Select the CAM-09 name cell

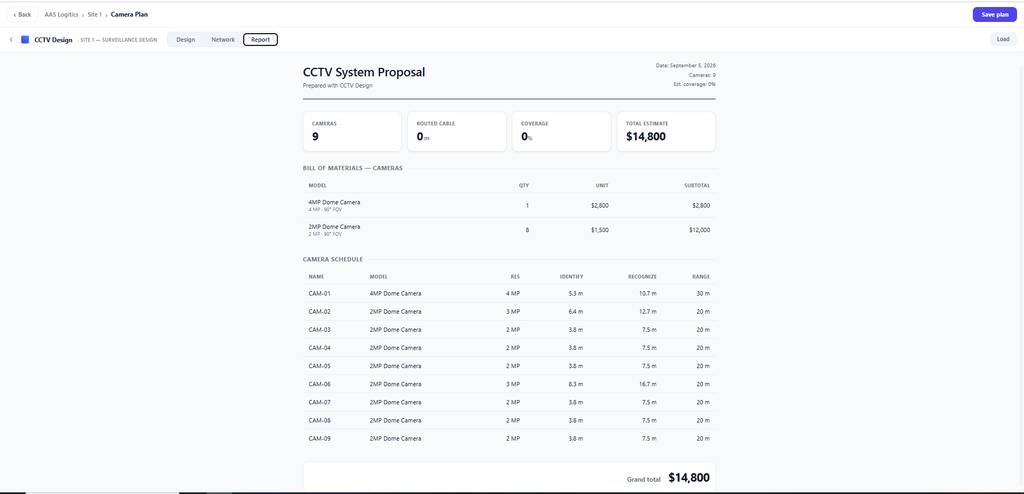click(319, 438)
